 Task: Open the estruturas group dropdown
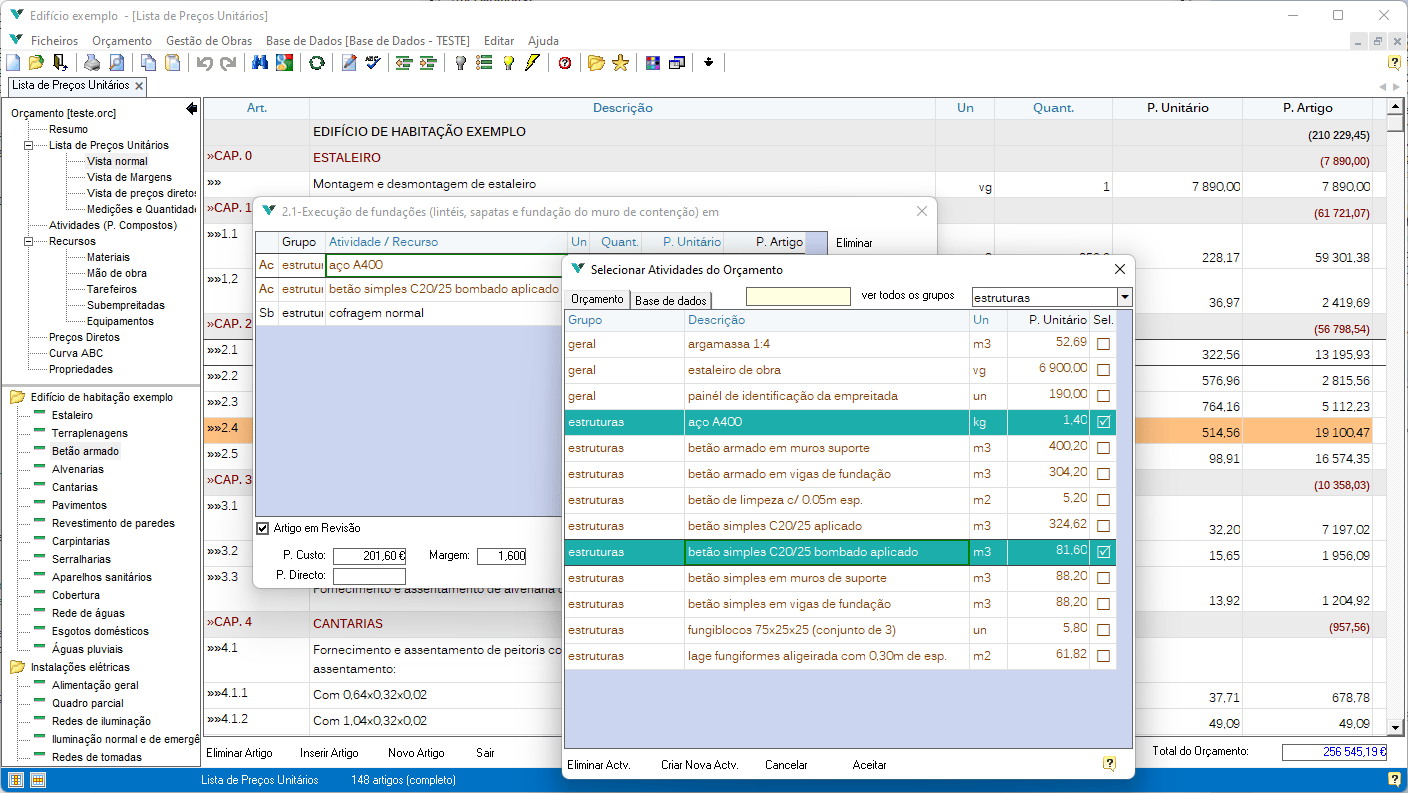tap(1124, 297)
